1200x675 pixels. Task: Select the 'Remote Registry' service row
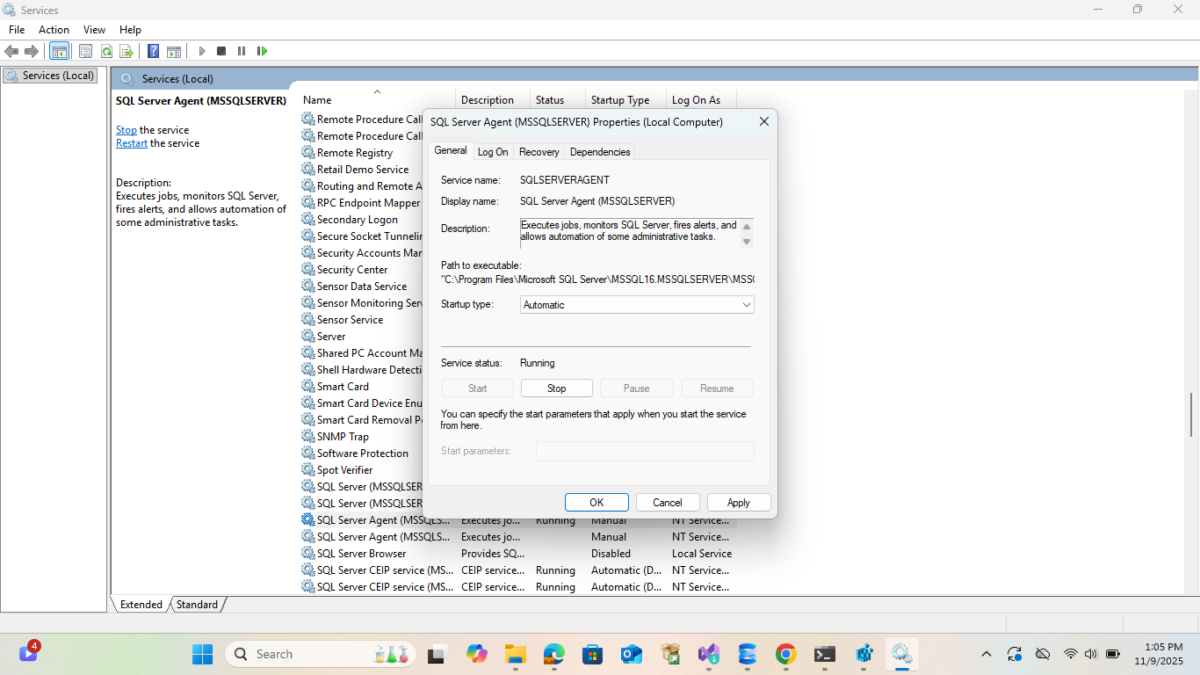[361, 153]
